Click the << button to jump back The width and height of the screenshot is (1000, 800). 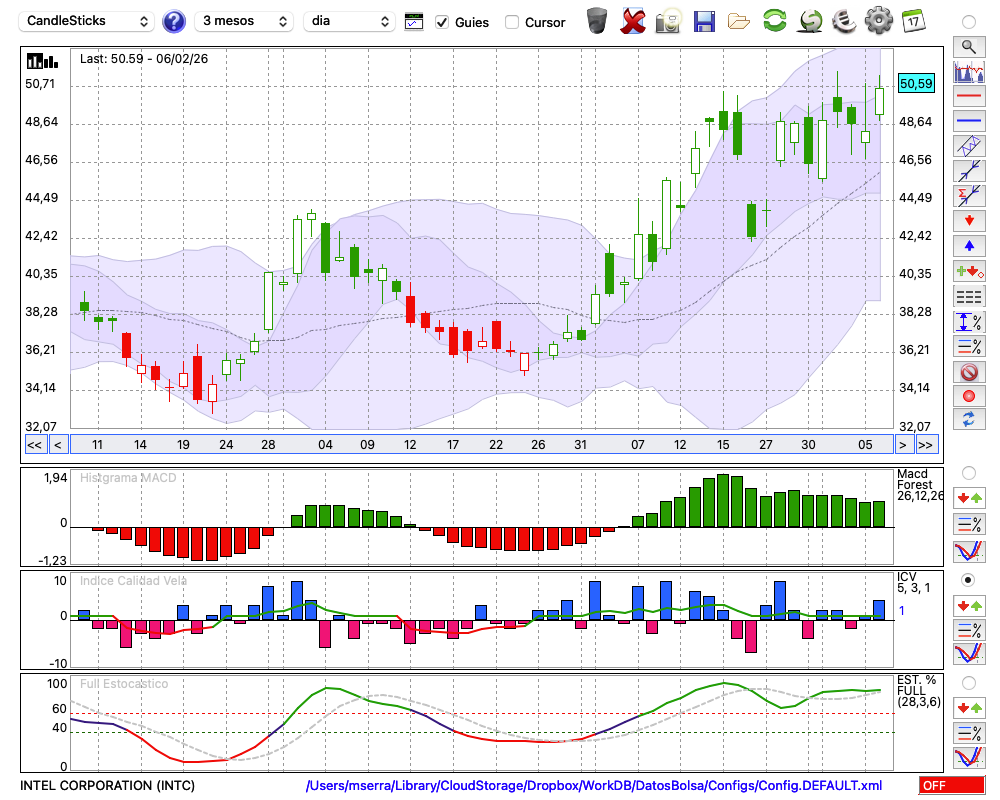click(x=34, y=444)
